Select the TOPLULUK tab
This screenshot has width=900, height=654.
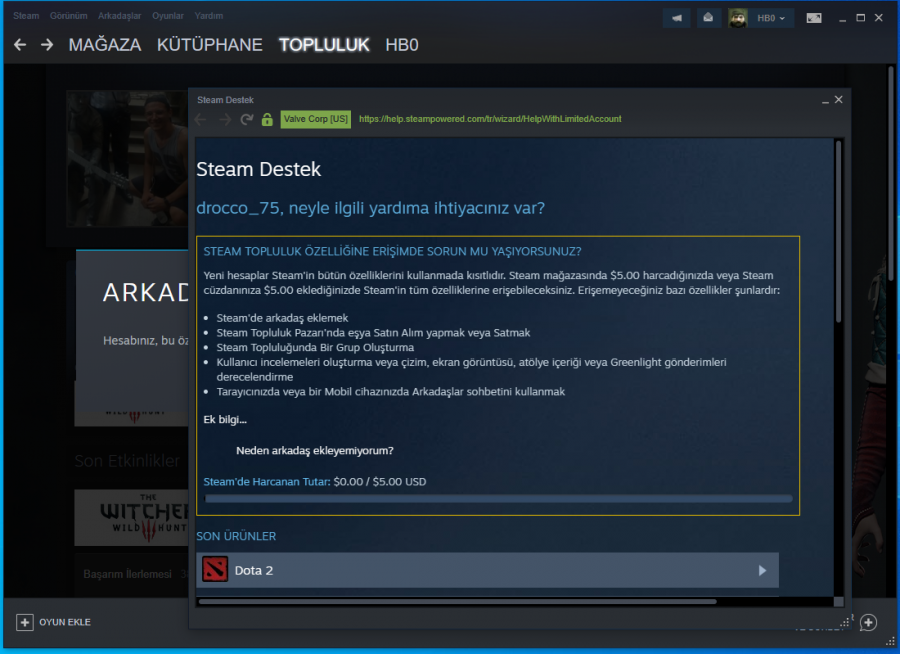click(324, 45)
